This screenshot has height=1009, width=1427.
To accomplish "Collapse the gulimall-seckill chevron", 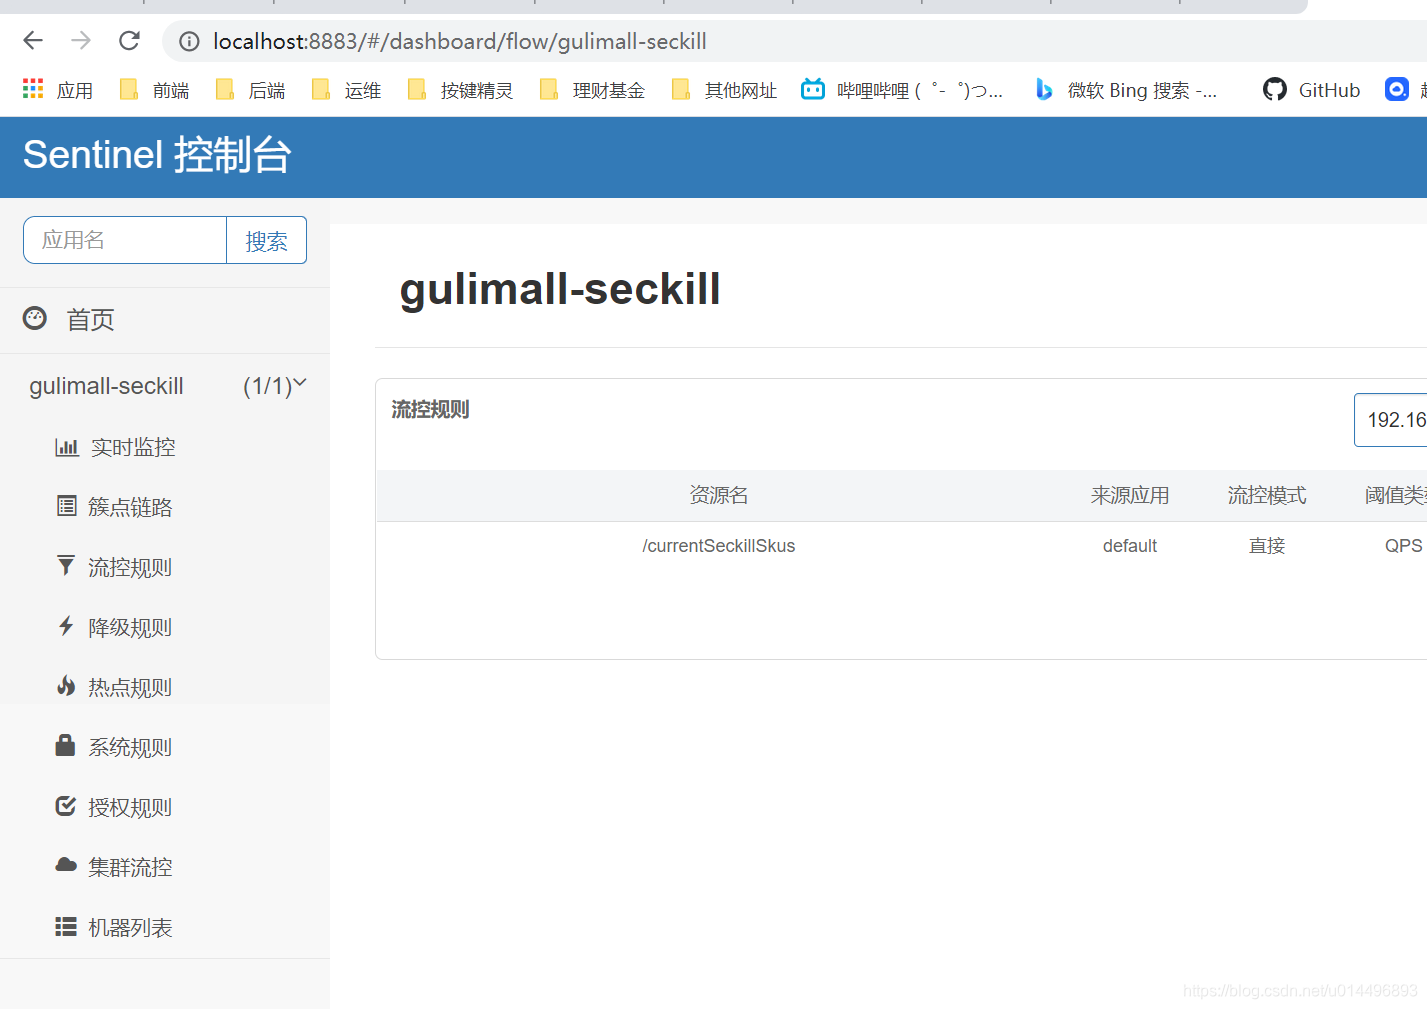I will coord(300,382).
